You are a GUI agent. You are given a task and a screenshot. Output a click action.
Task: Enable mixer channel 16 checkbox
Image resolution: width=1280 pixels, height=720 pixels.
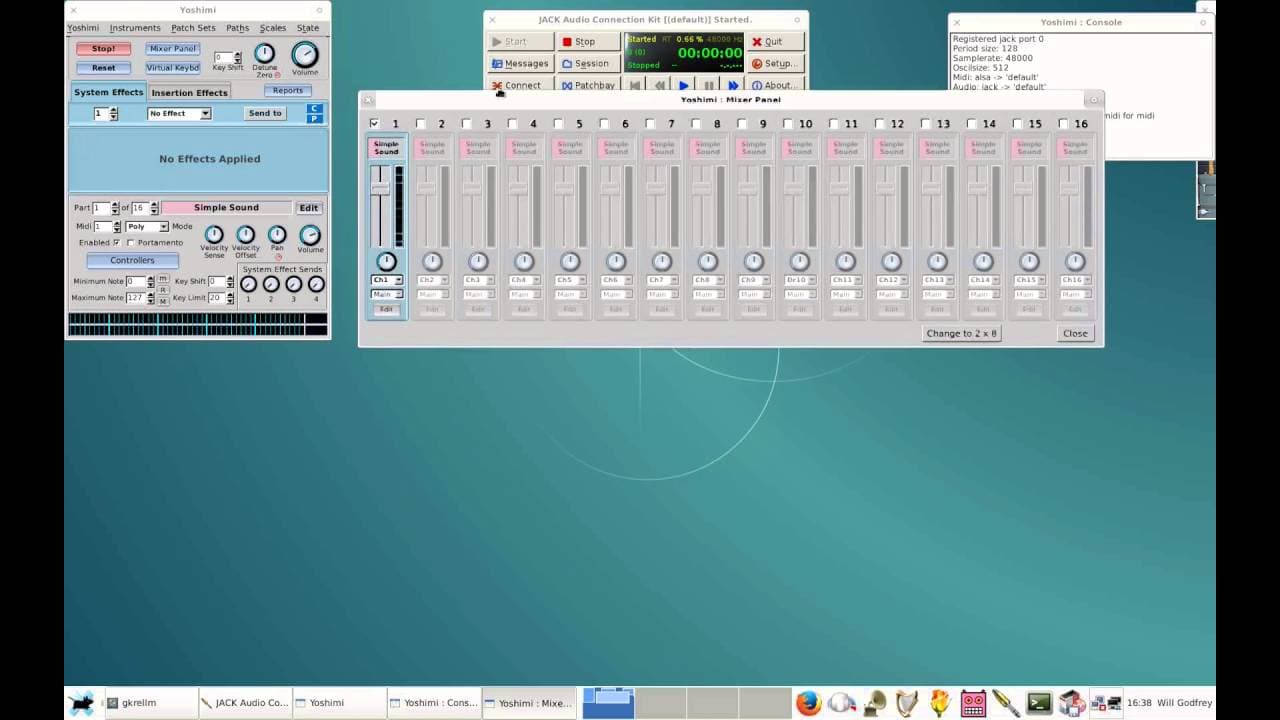[x=1065, y=124]
